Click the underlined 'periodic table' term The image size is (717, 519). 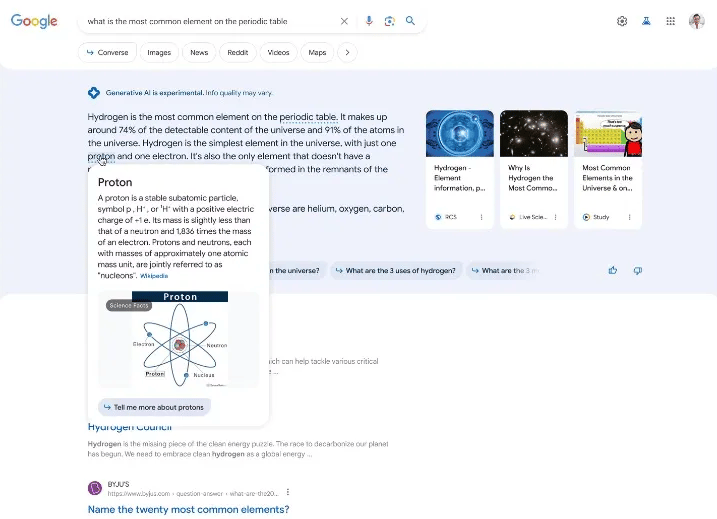[308, 117]
